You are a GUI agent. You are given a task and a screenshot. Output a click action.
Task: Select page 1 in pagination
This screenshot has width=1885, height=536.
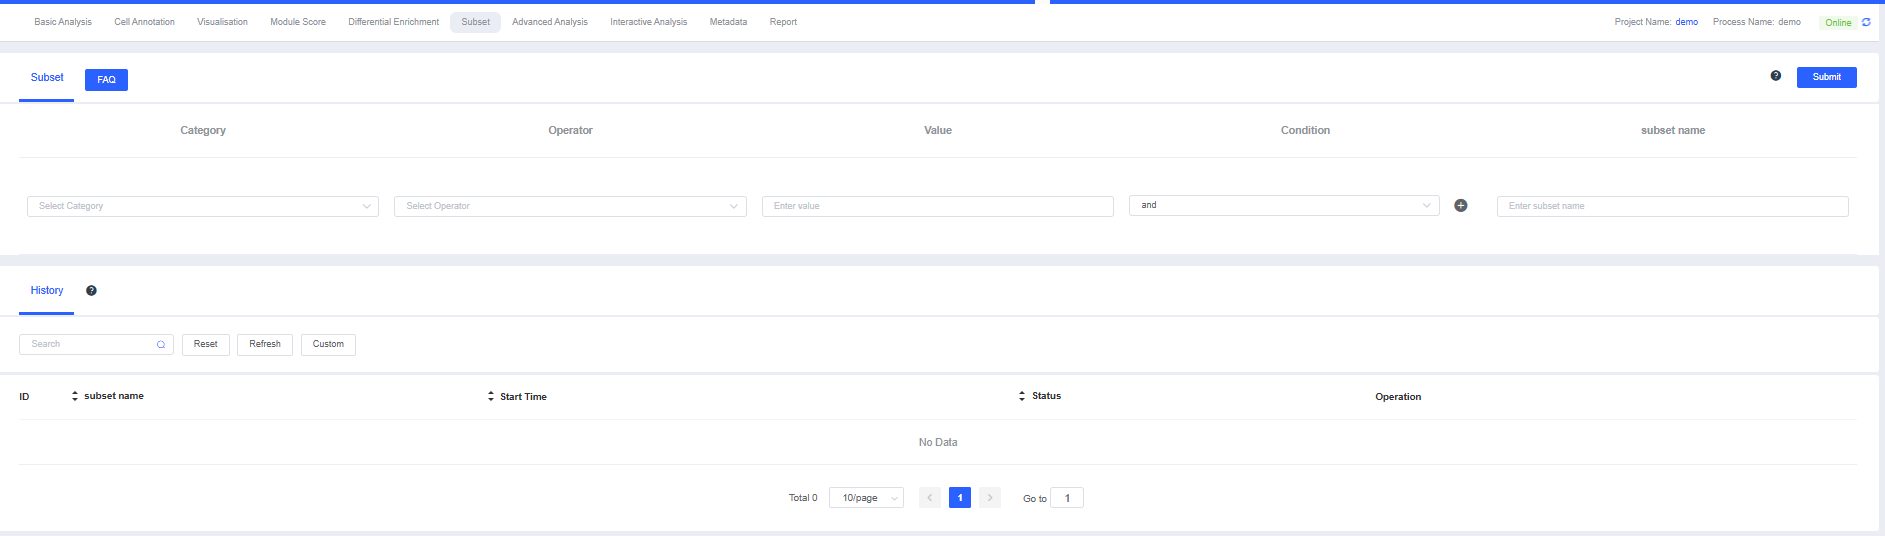[960, 498]
